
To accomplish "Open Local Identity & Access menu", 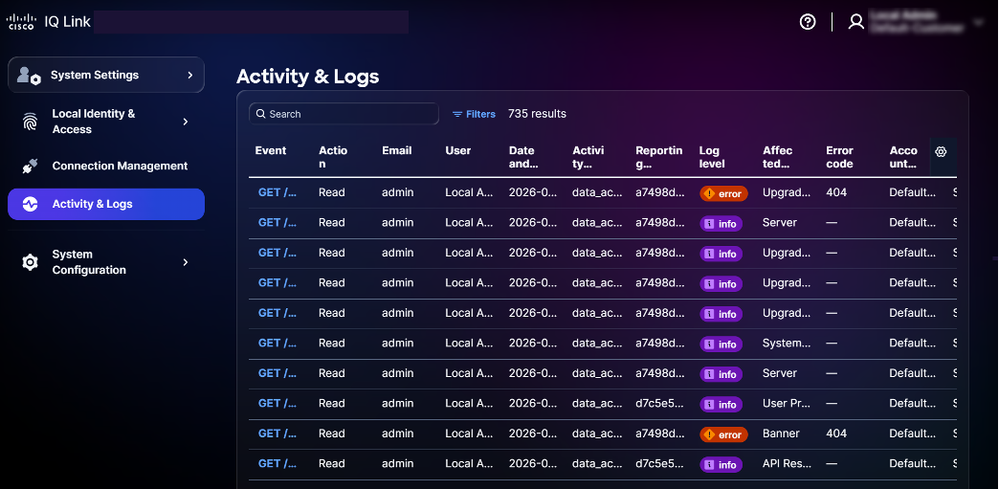I will (106, 122).
